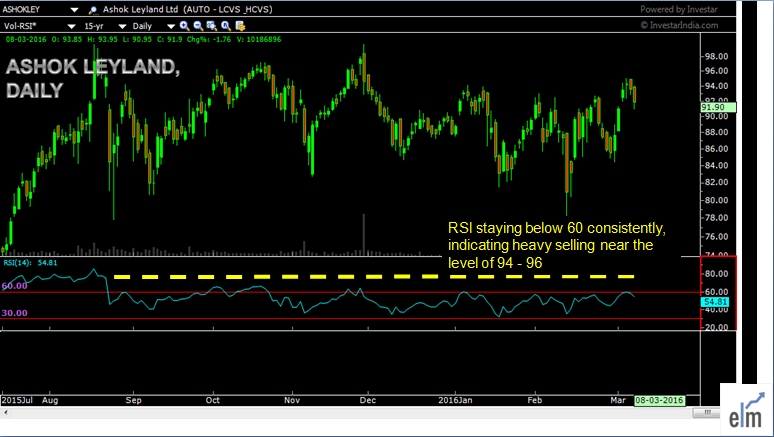Screen dimensions: 774x437
Task: Click the symbol search magnifier icon
Action: [93, 10]
